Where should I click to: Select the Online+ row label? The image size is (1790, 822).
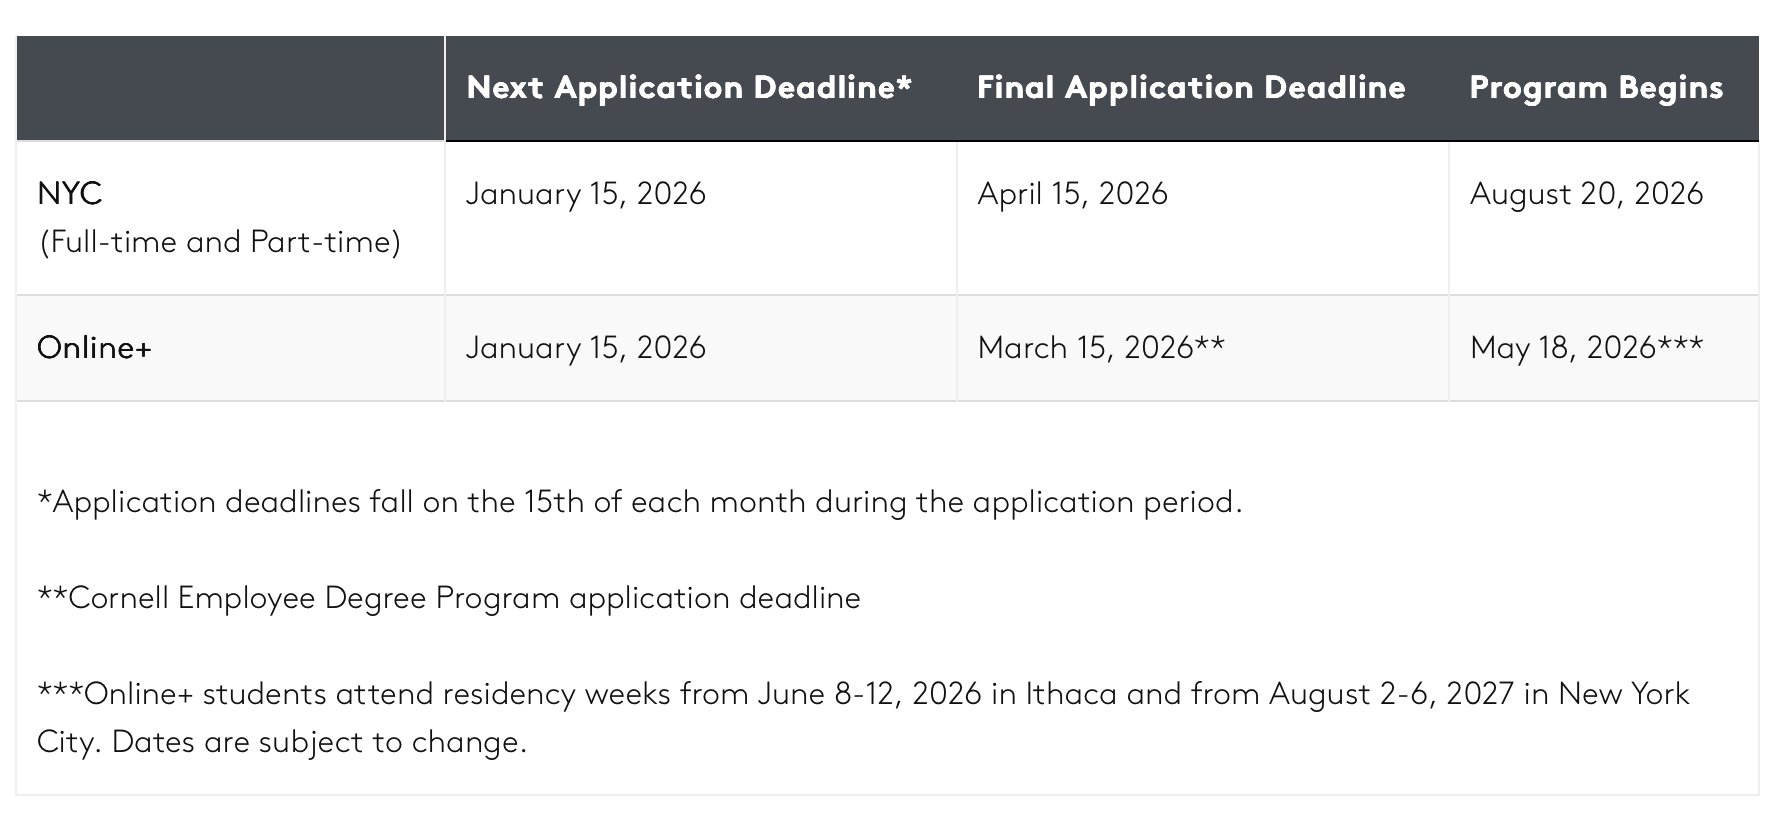[x=94, y=348]
